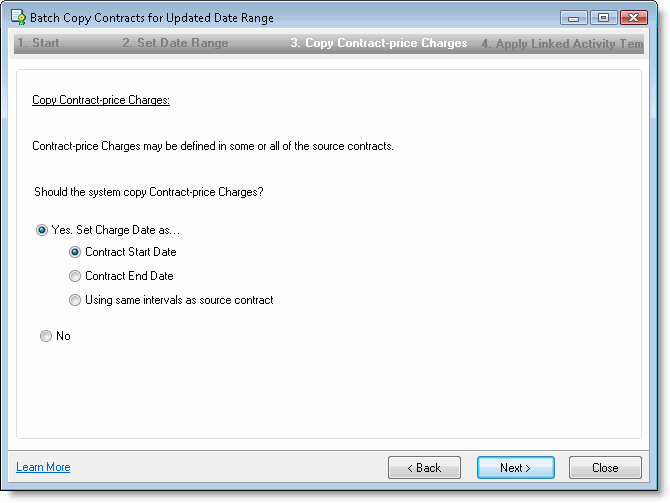Go to the '1. Start' wizard step
670x503 pixels.
tap(38, 43)
